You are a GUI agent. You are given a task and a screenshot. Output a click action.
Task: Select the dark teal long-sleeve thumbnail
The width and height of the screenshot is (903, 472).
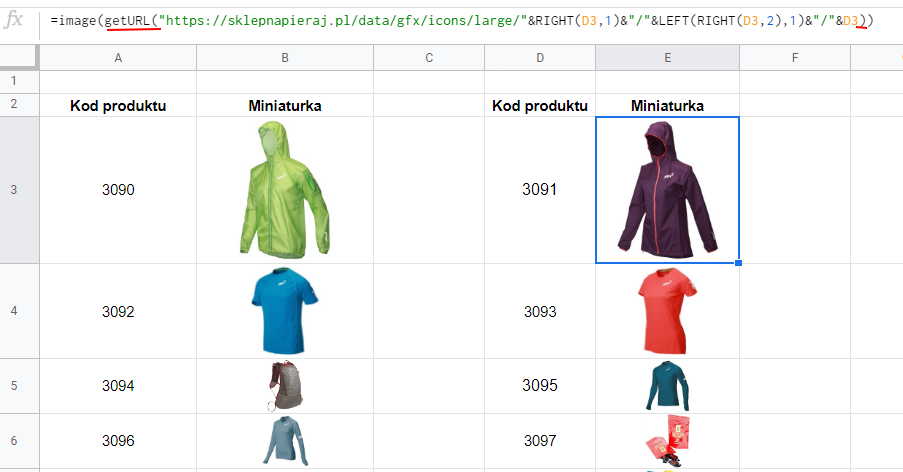pos(667,386)
